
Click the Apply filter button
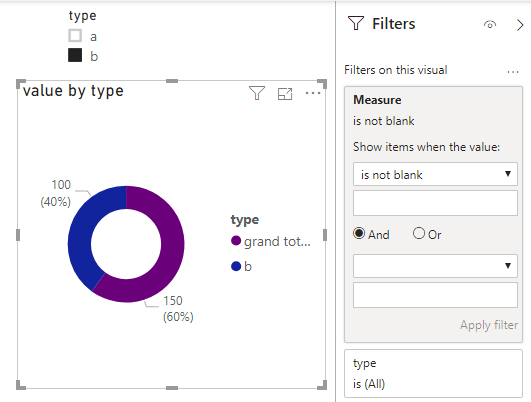pyautogui.click(x=489, y=325)
